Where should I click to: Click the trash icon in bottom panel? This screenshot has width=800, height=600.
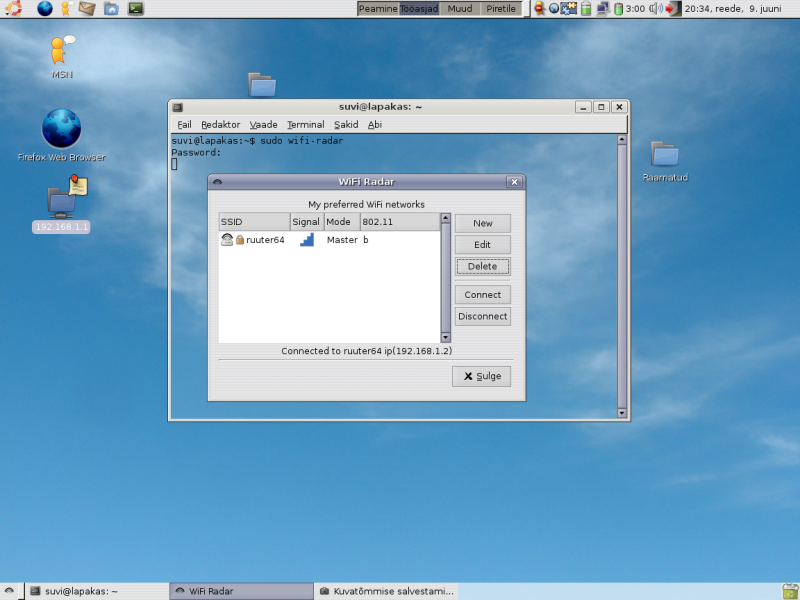coord(790,591)
